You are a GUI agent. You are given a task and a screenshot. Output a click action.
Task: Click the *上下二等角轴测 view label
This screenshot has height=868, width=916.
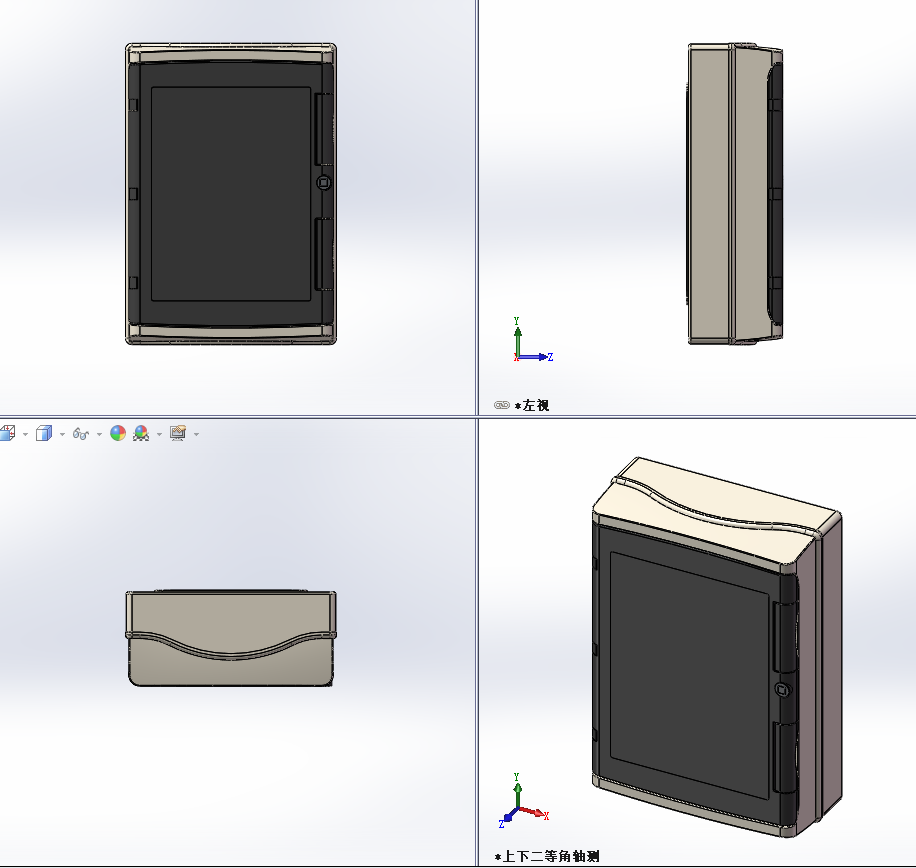pyautogui.click(x=547, y=856)
